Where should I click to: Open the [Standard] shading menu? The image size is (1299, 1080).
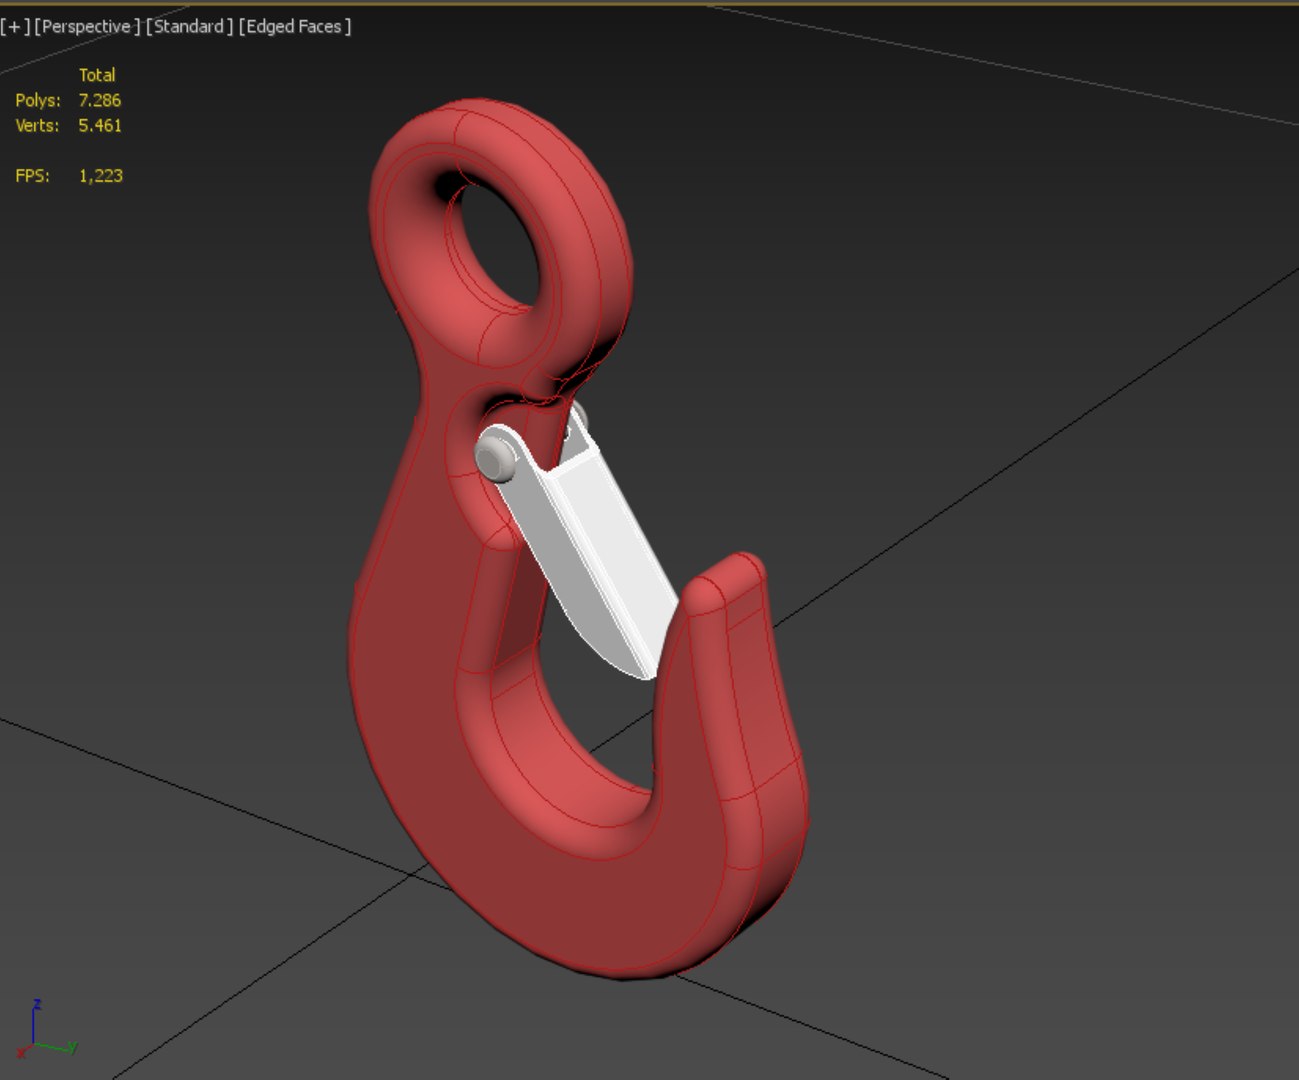[189, 27]
